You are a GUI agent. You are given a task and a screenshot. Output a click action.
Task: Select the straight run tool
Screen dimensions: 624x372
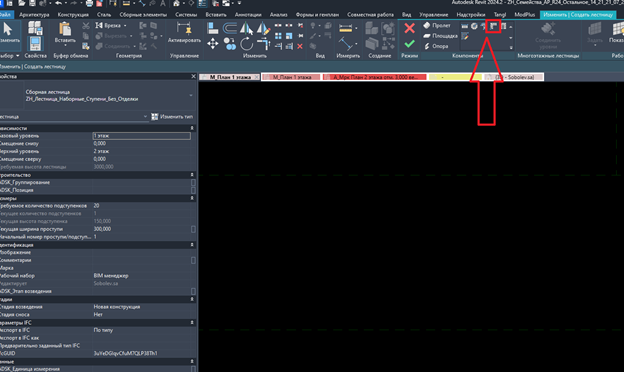tap(464, 26)
